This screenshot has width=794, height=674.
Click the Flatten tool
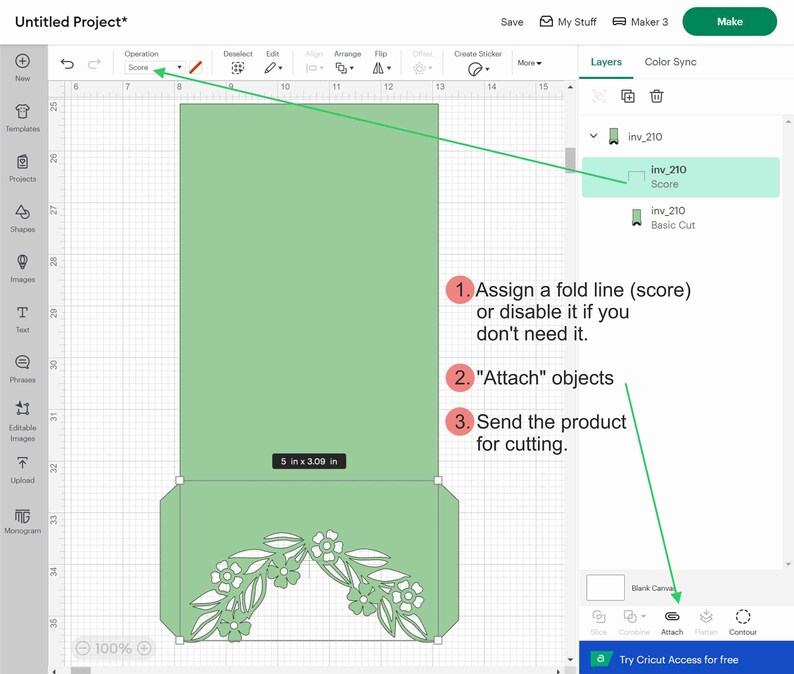tap(706, 622)
